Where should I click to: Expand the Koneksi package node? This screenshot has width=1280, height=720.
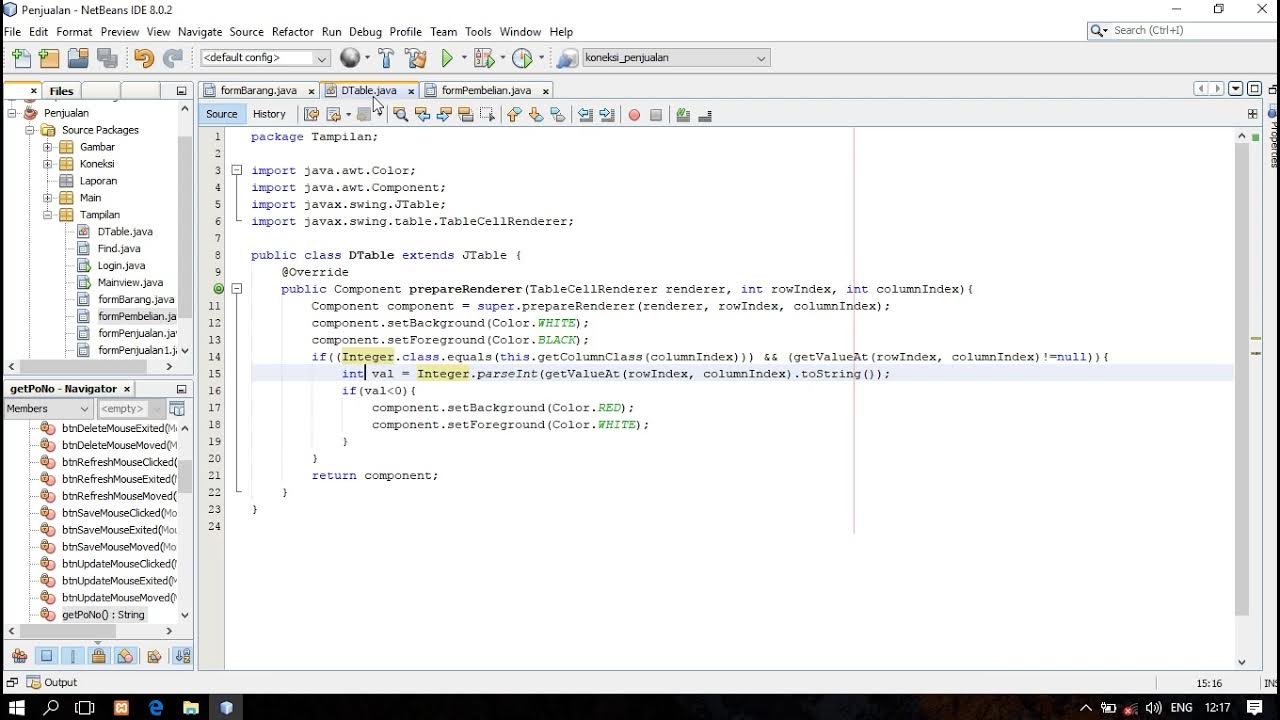tap(47, 164)
